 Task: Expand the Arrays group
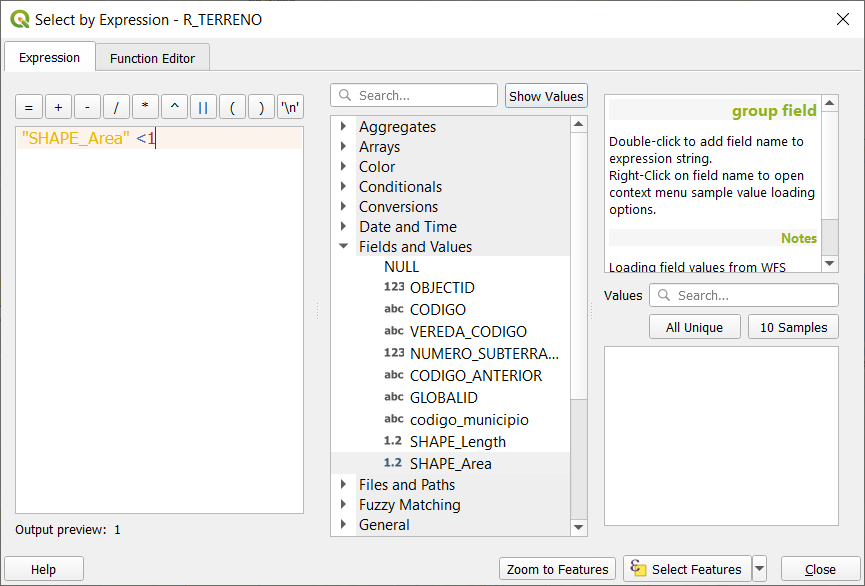(x=344, y=146)
